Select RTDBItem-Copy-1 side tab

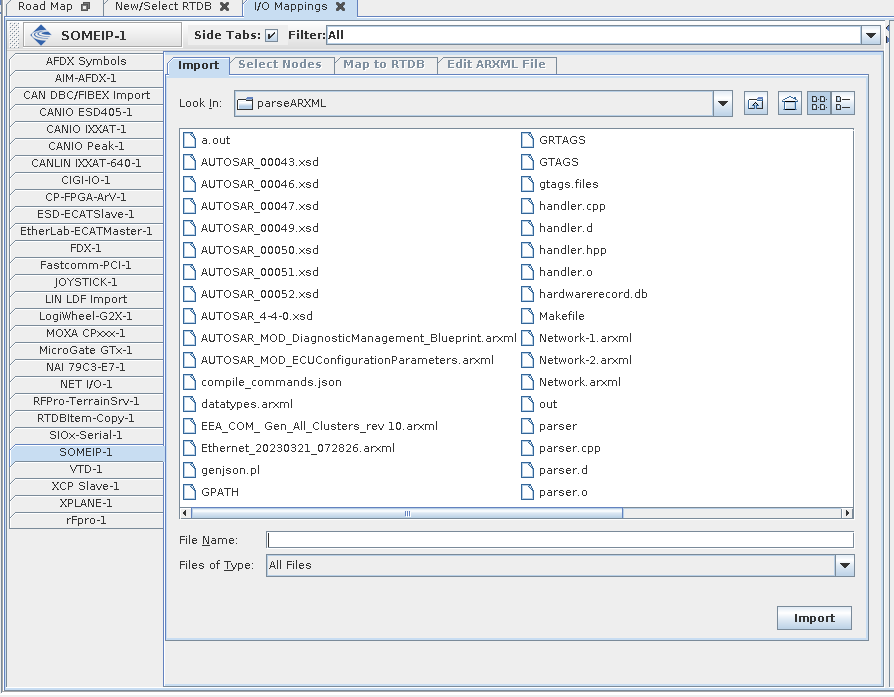86,418
